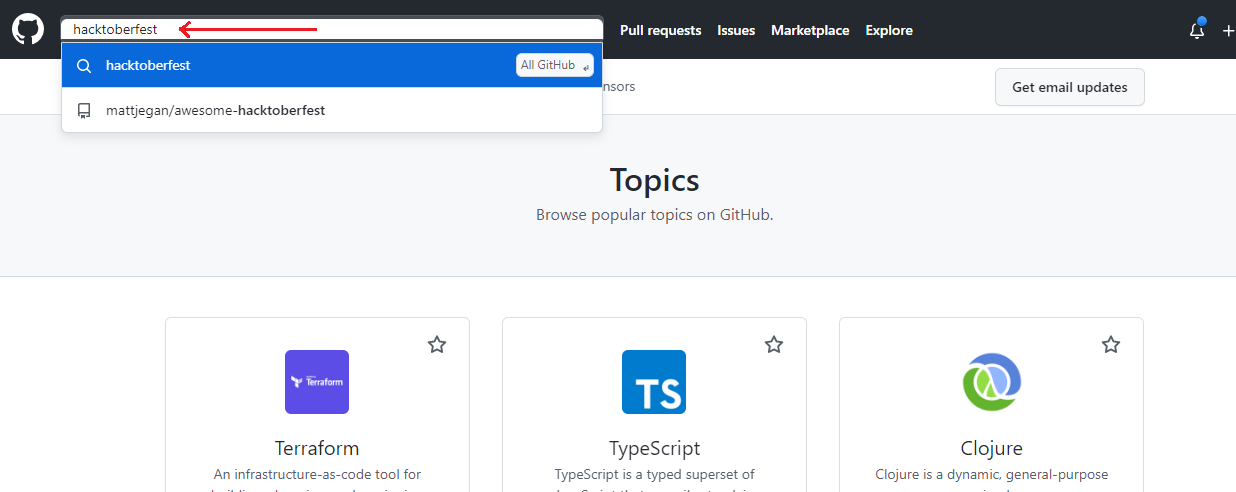
Task: Click the Get email updates button
Action: pyautogui.click(x=1070, y=87)
